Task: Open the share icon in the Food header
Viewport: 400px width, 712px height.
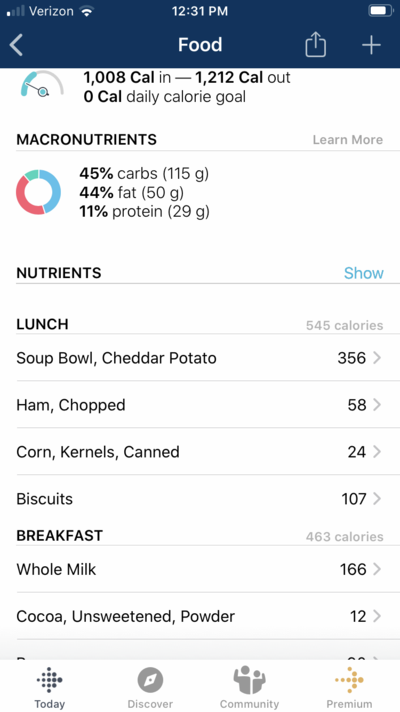Action: (x=315, y=45)
